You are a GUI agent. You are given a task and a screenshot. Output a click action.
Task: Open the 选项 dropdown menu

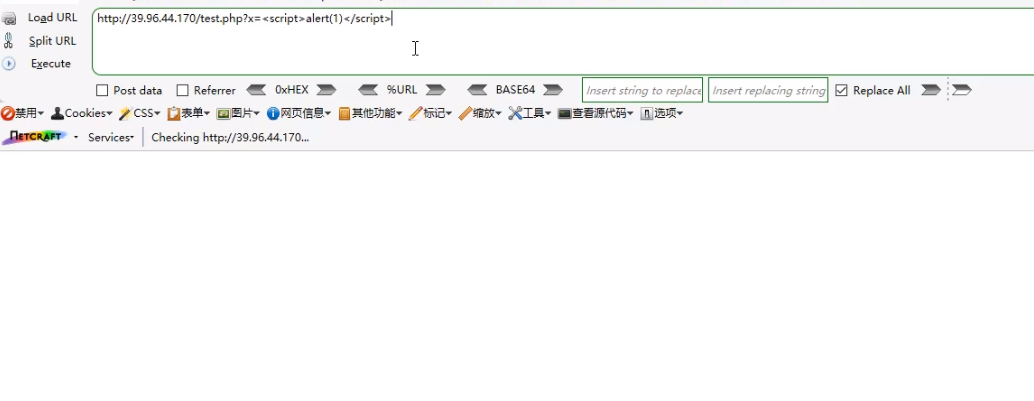pyautogui.click(x=662, y=113)
